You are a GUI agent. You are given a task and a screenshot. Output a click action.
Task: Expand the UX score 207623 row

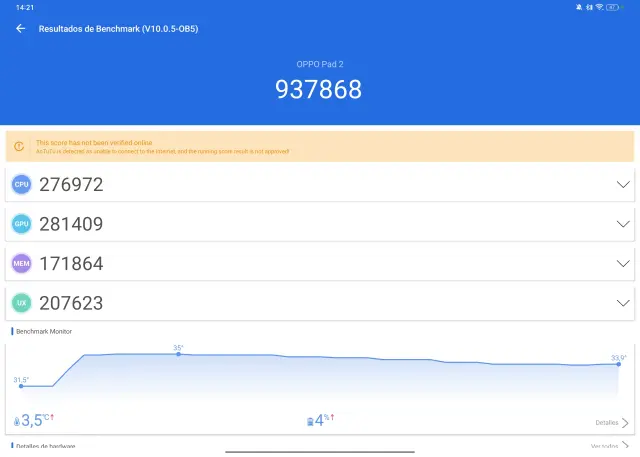point(623,302)
